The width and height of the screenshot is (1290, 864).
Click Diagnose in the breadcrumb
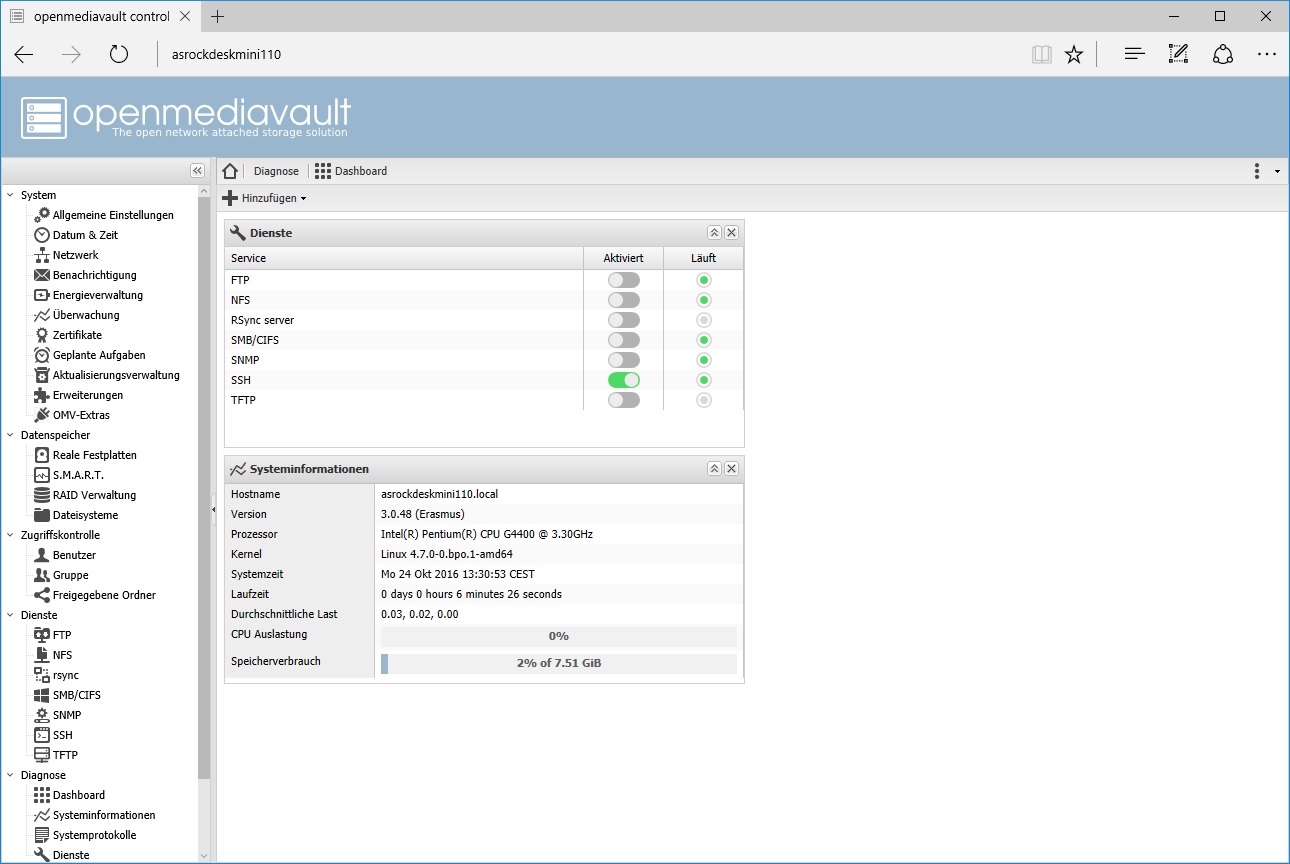(276, 171)
